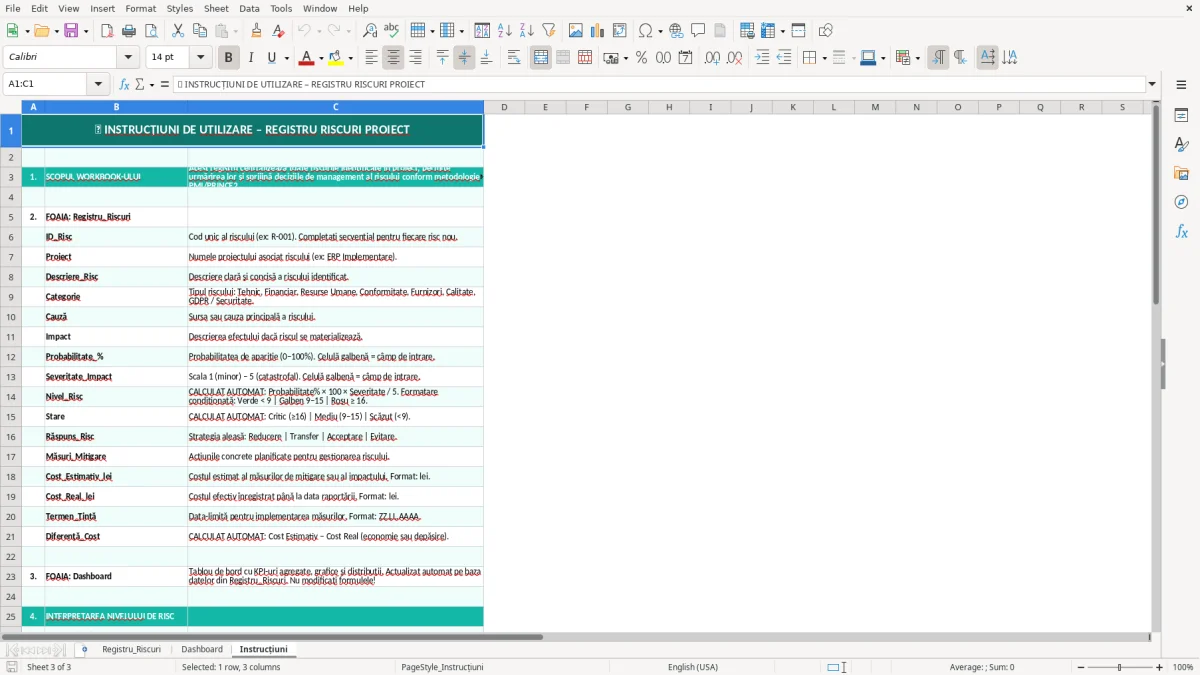Toggle Bold formatting

229,58
